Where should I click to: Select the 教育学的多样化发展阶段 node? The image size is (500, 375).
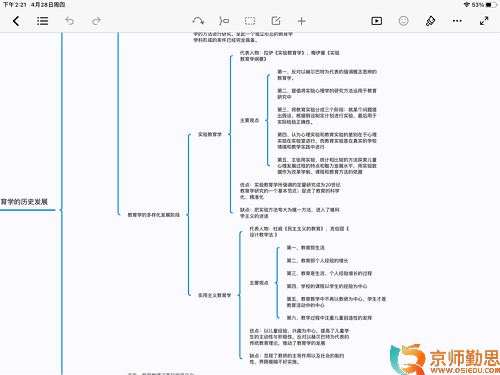[x=154, y=215]
